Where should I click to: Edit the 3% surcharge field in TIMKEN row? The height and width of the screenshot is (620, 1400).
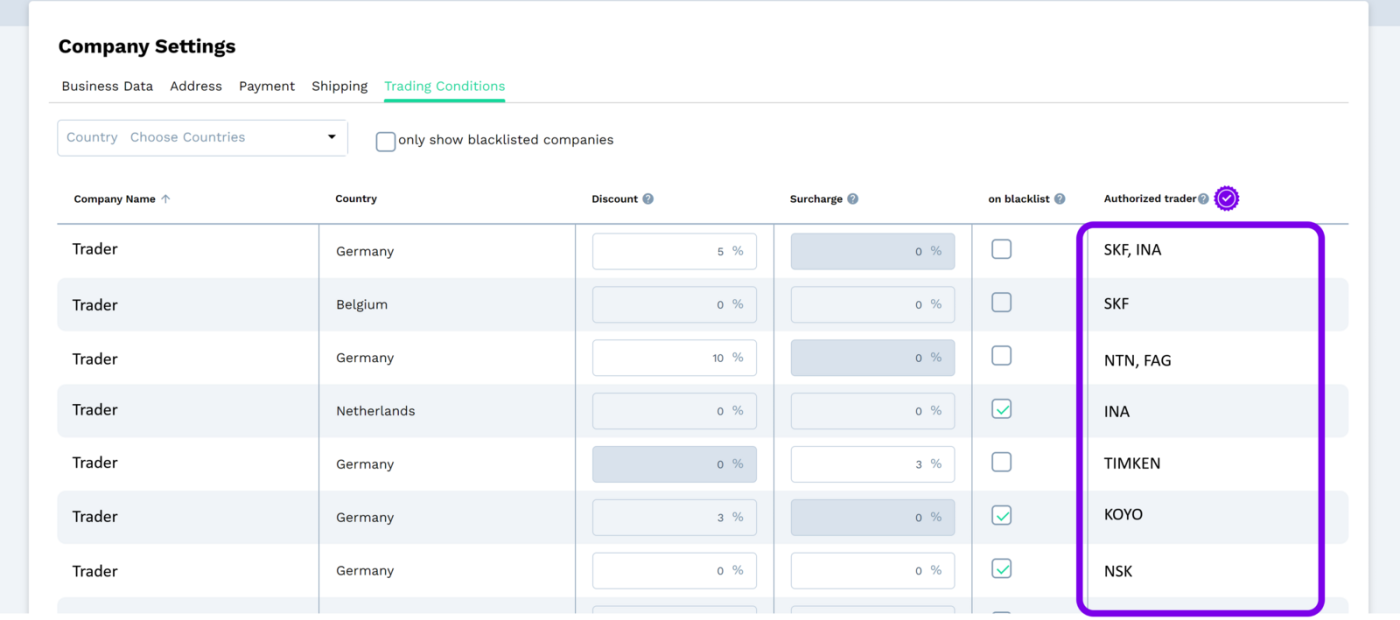tap(873, 464)
